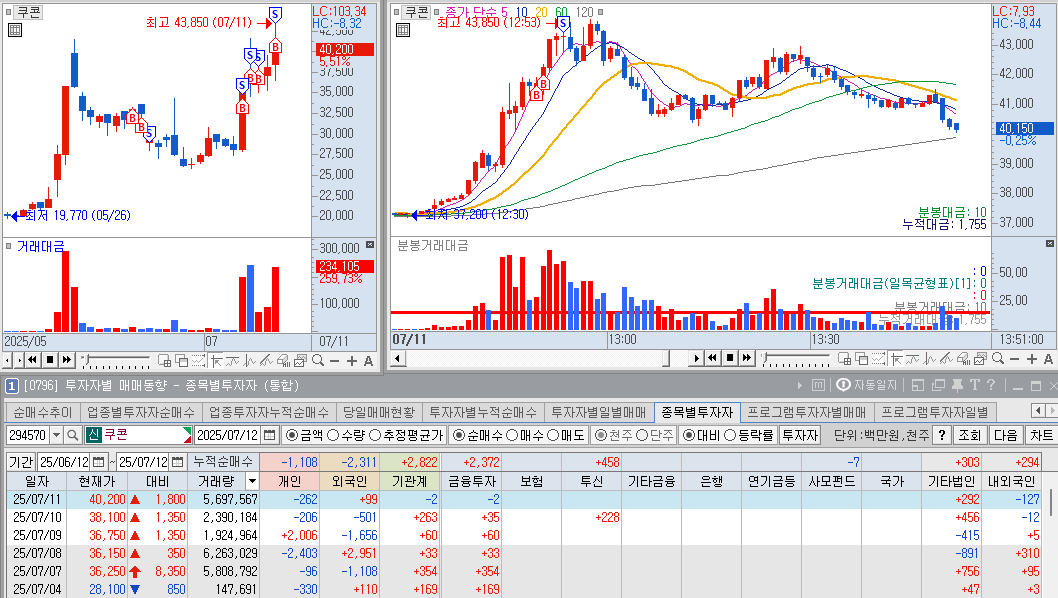1058x598 pixels.
Task: Click the 'A' auto-scale icon in right chart toolbar
Action: [1048, 358]
